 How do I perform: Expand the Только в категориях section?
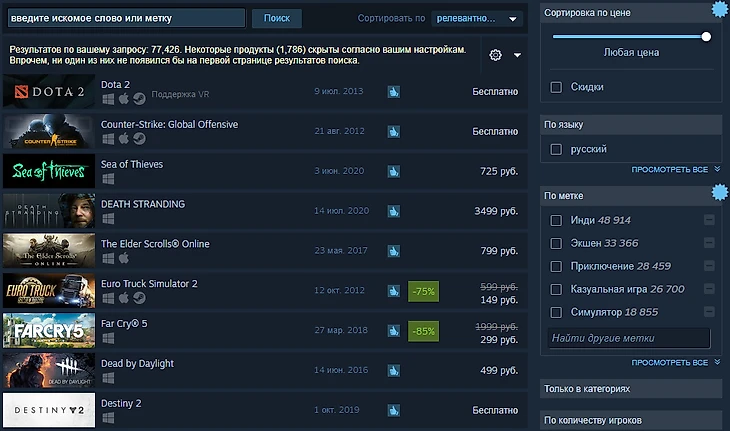point(631,389)
